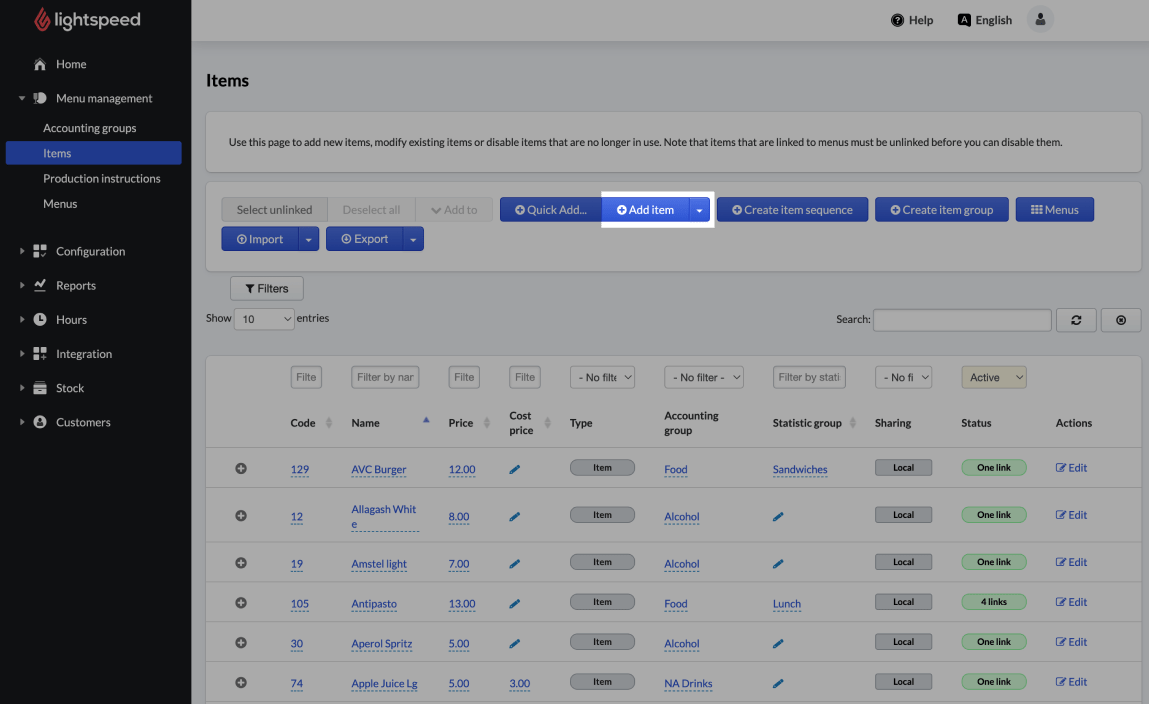Click the Help question mark icon
This screenshot has height=704, width=1149.
coord(897,20)
